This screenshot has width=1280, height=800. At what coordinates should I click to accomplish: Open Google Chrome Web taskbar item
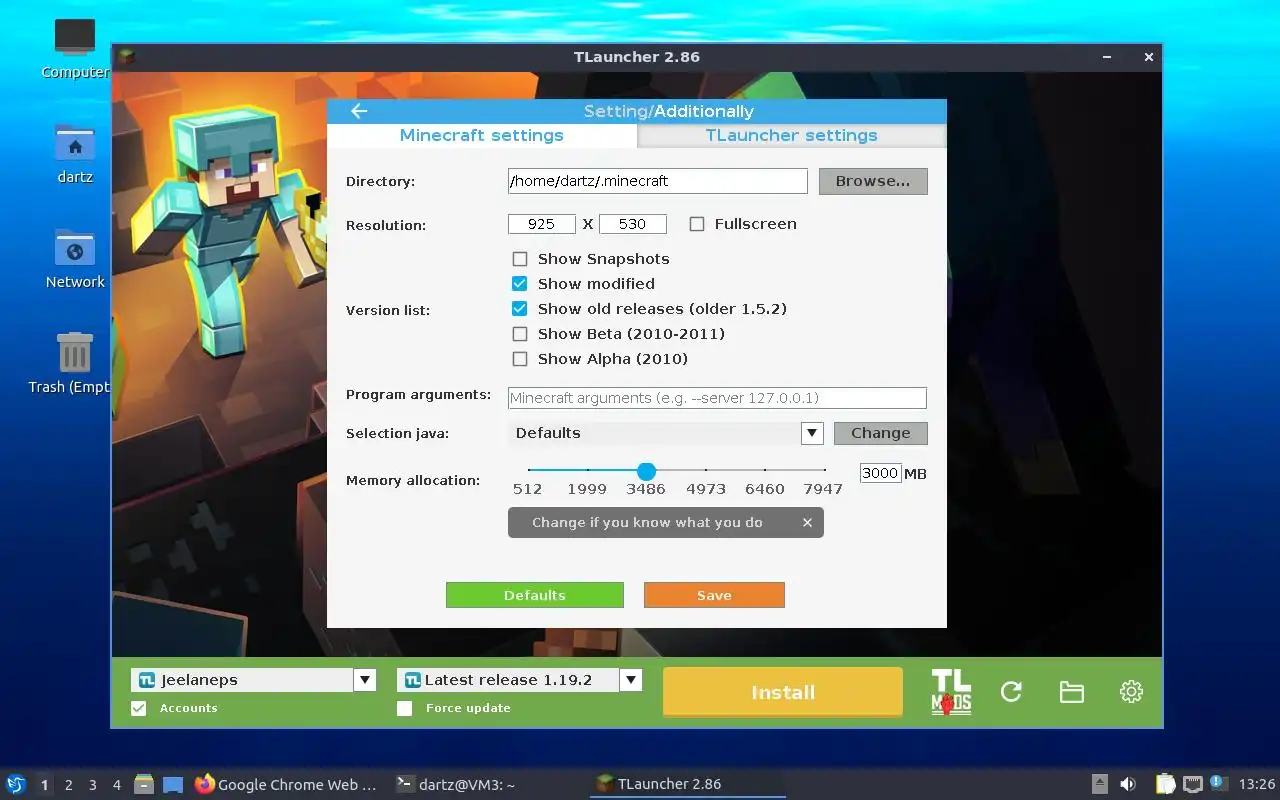pyautogui.click(x=287, y=784)
